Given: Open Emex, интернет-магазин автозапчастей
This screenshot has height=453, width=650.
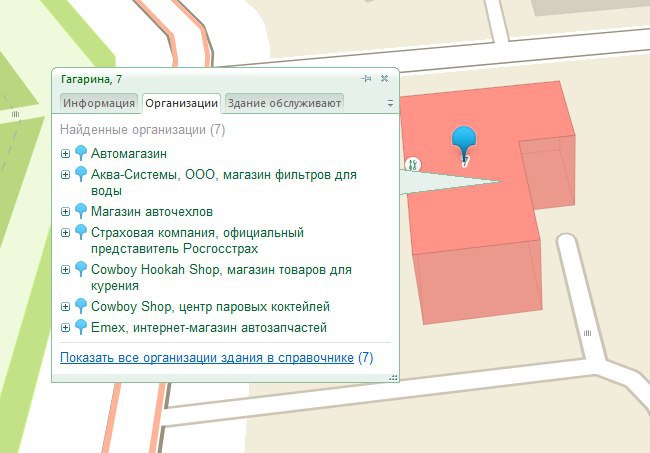Looking at the screenshot, I should pyautogui.click(x=209, y=328).
